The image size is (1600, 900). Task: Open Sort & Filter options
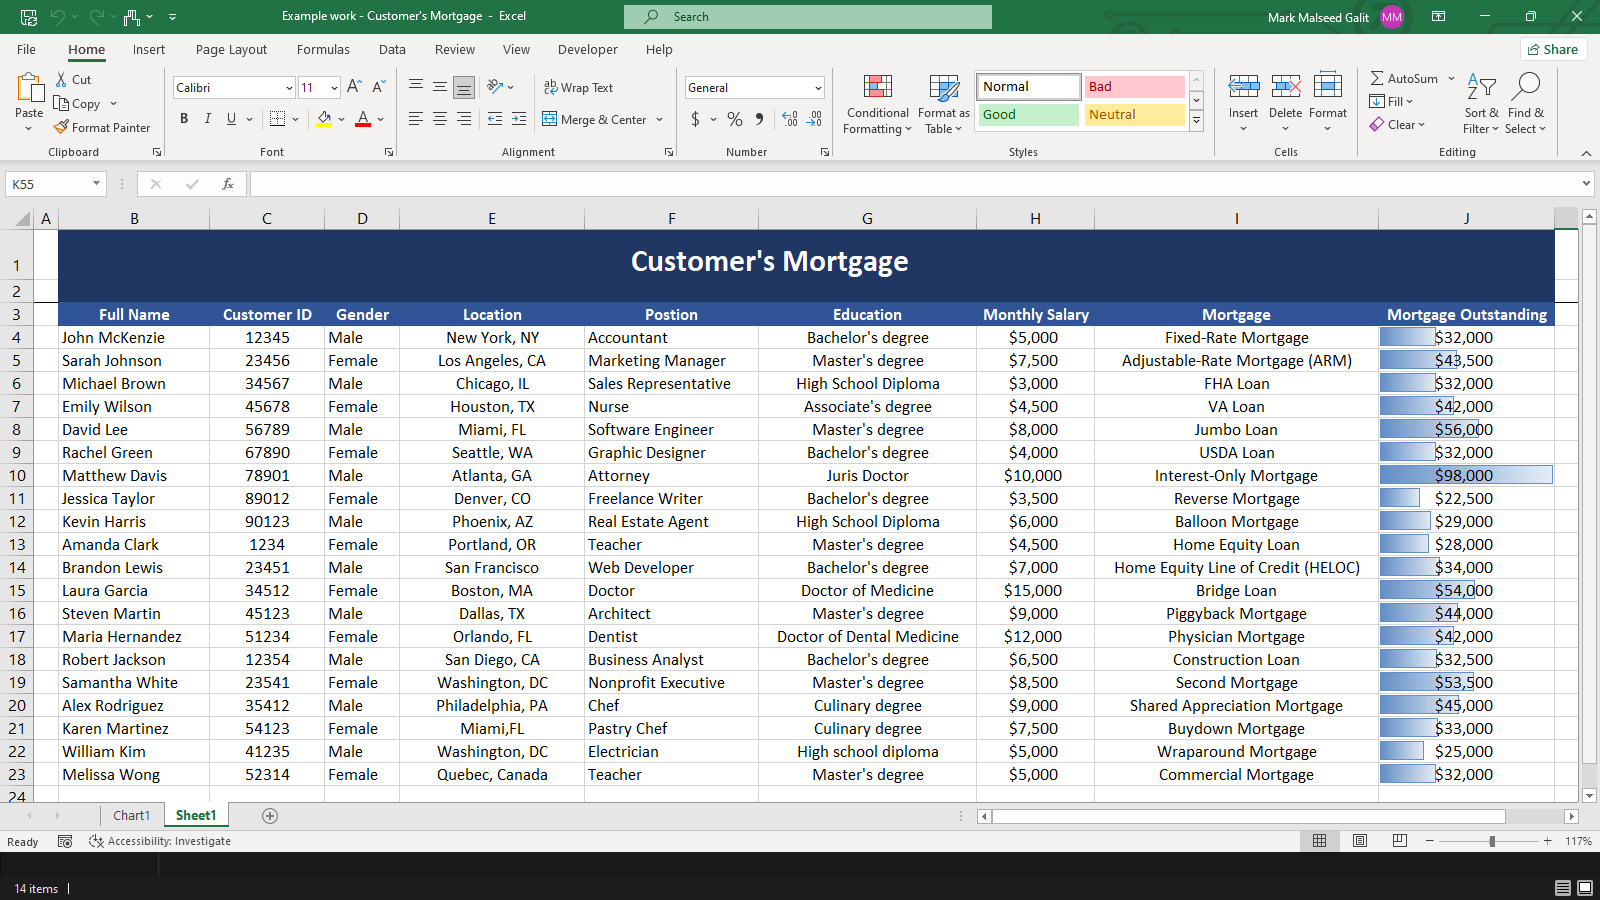pos(1481,103)
